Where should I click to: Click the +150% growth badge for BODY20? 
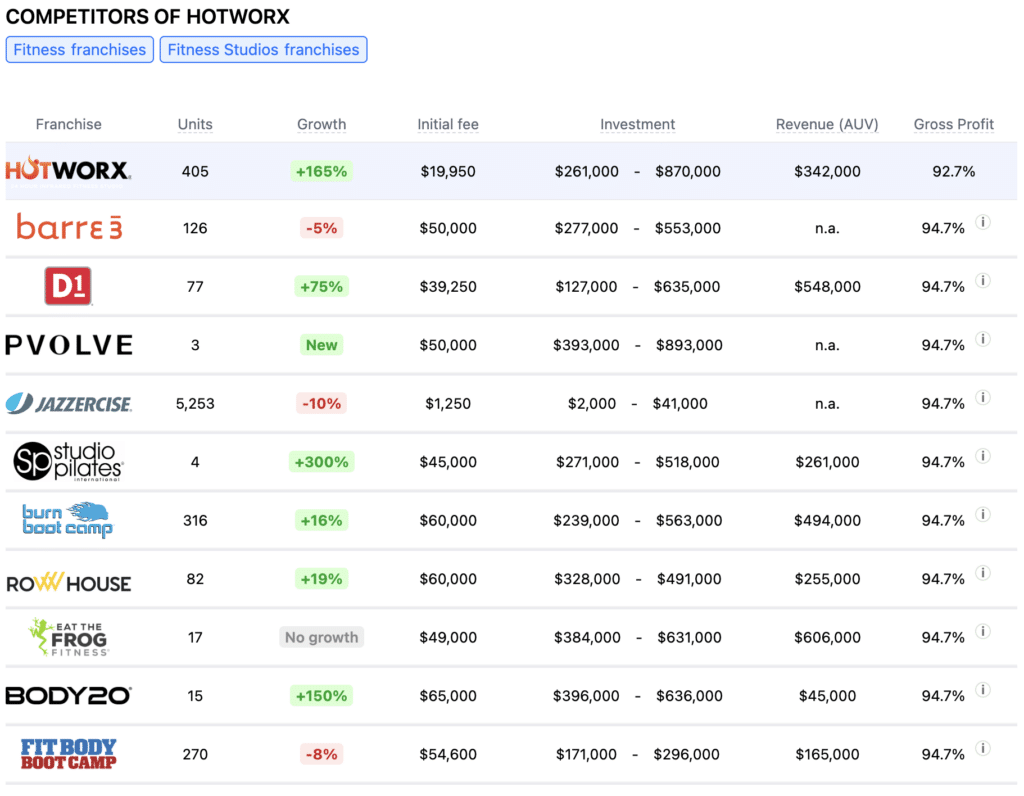tap(321, 695)
